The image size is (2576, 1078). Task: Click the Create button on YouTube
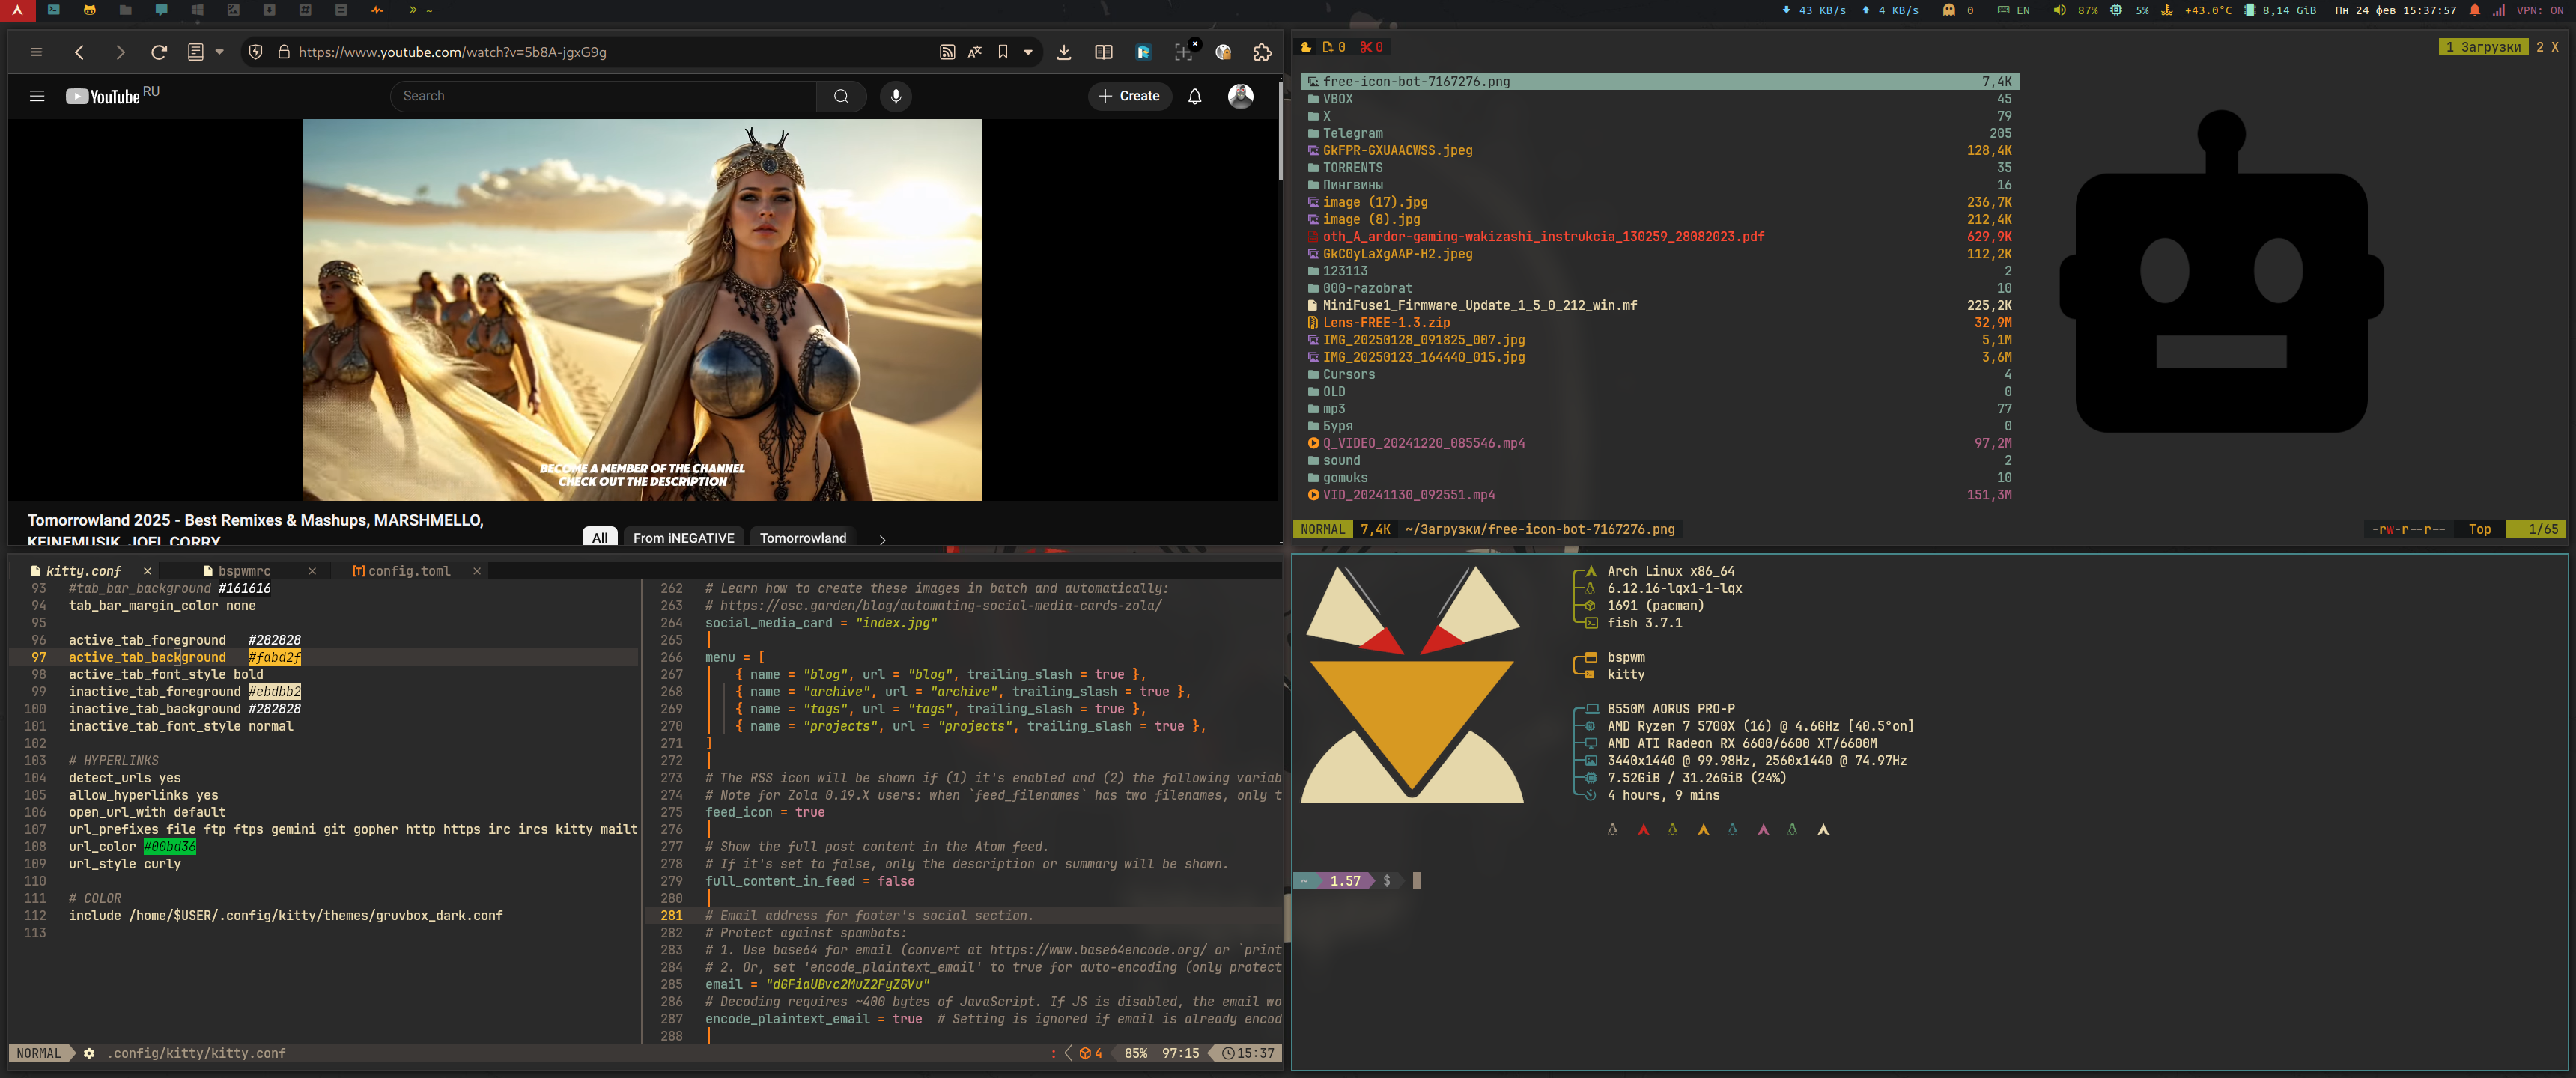1129,96
